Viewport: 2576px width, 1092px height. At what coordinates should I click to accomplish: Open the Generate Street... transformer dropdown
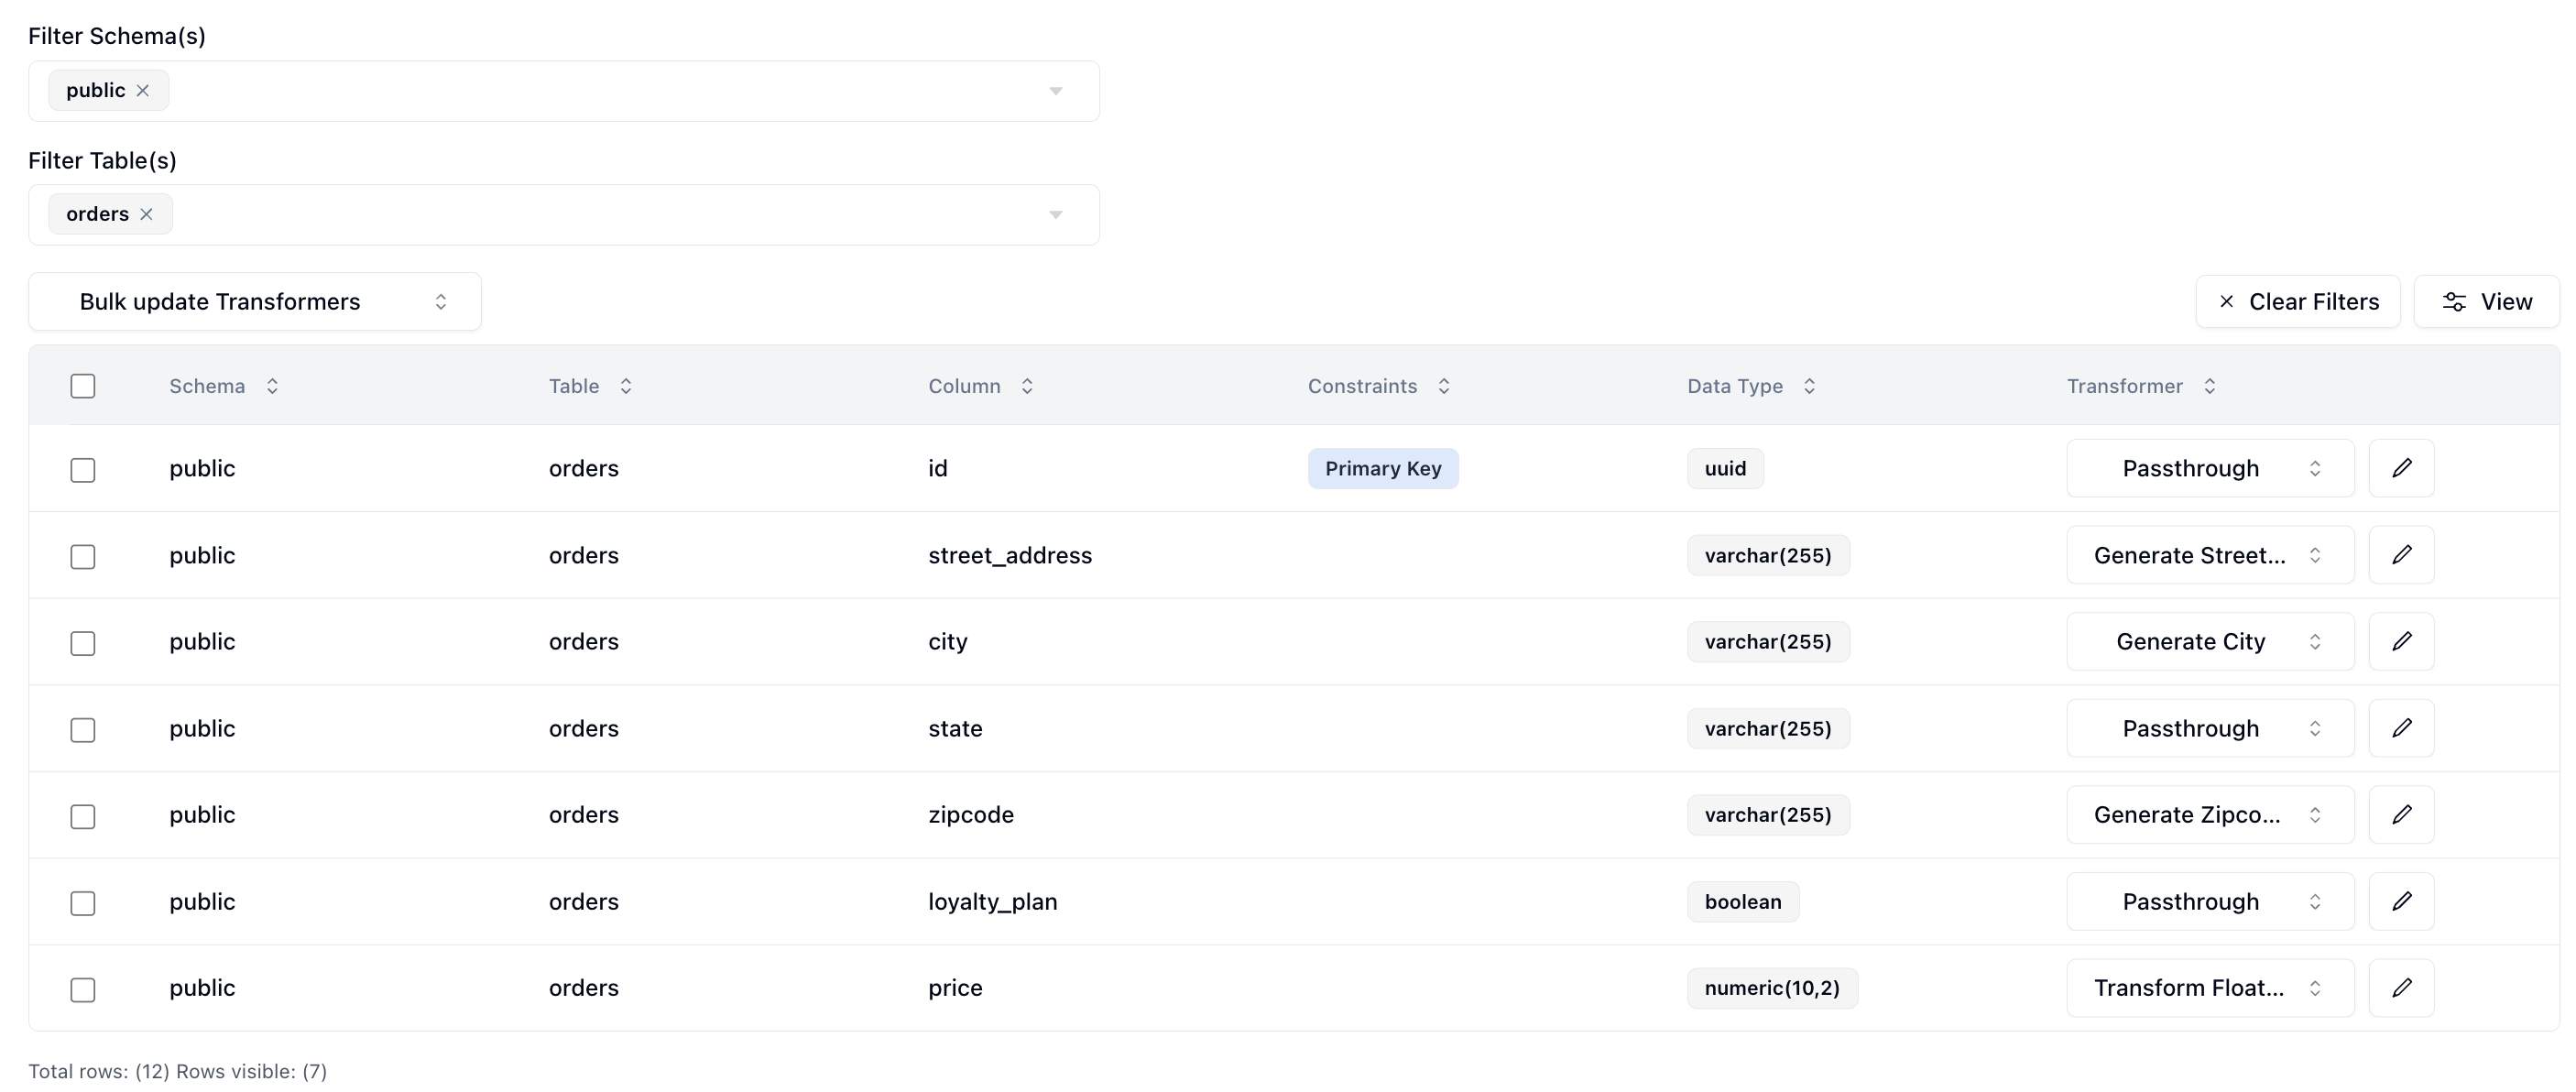(x=2210, y=555)
